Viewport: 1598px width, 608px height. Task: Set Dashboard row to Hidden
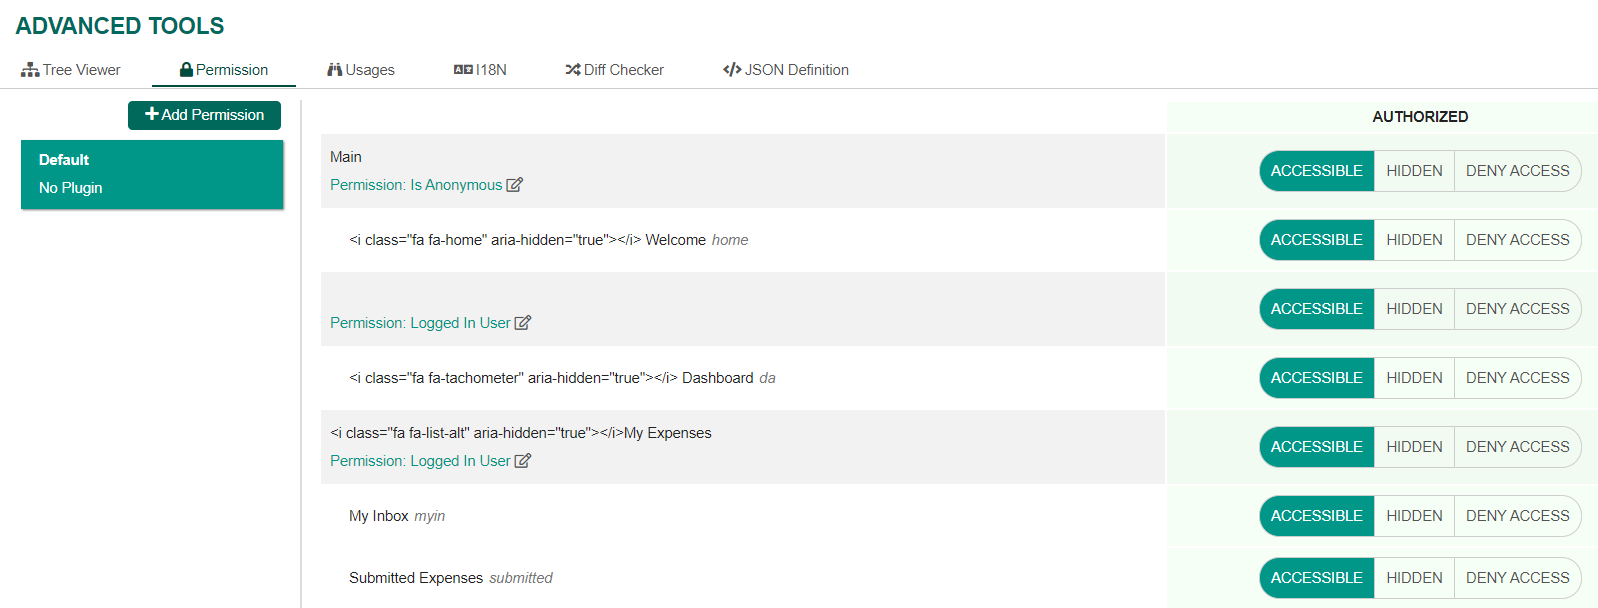(1414, 378)
